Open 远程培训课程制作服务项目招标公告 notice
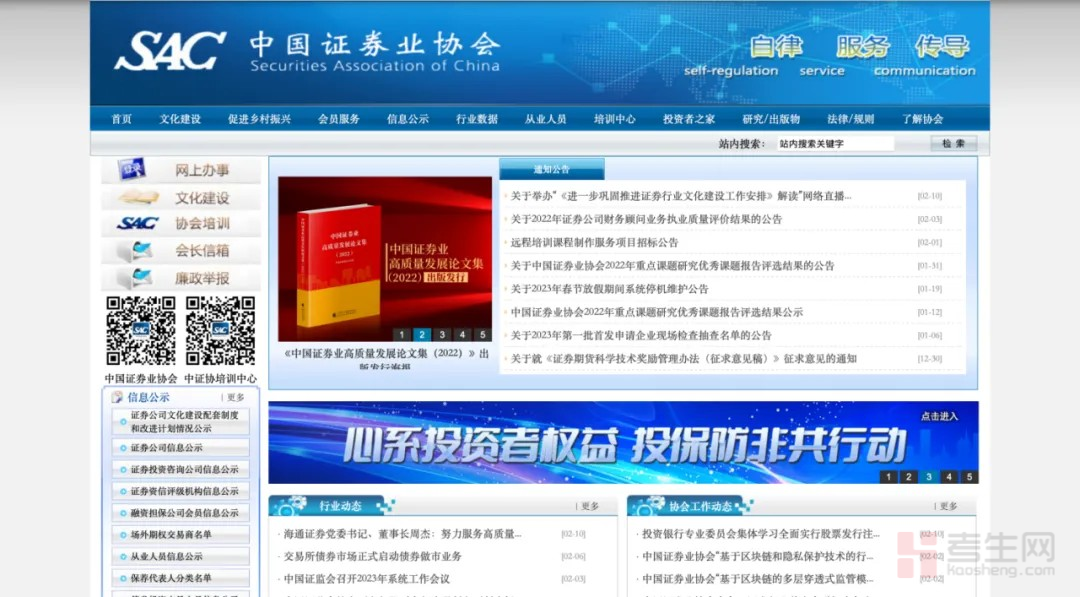This screenshot has width=1080, height=597. click(594, 242)
